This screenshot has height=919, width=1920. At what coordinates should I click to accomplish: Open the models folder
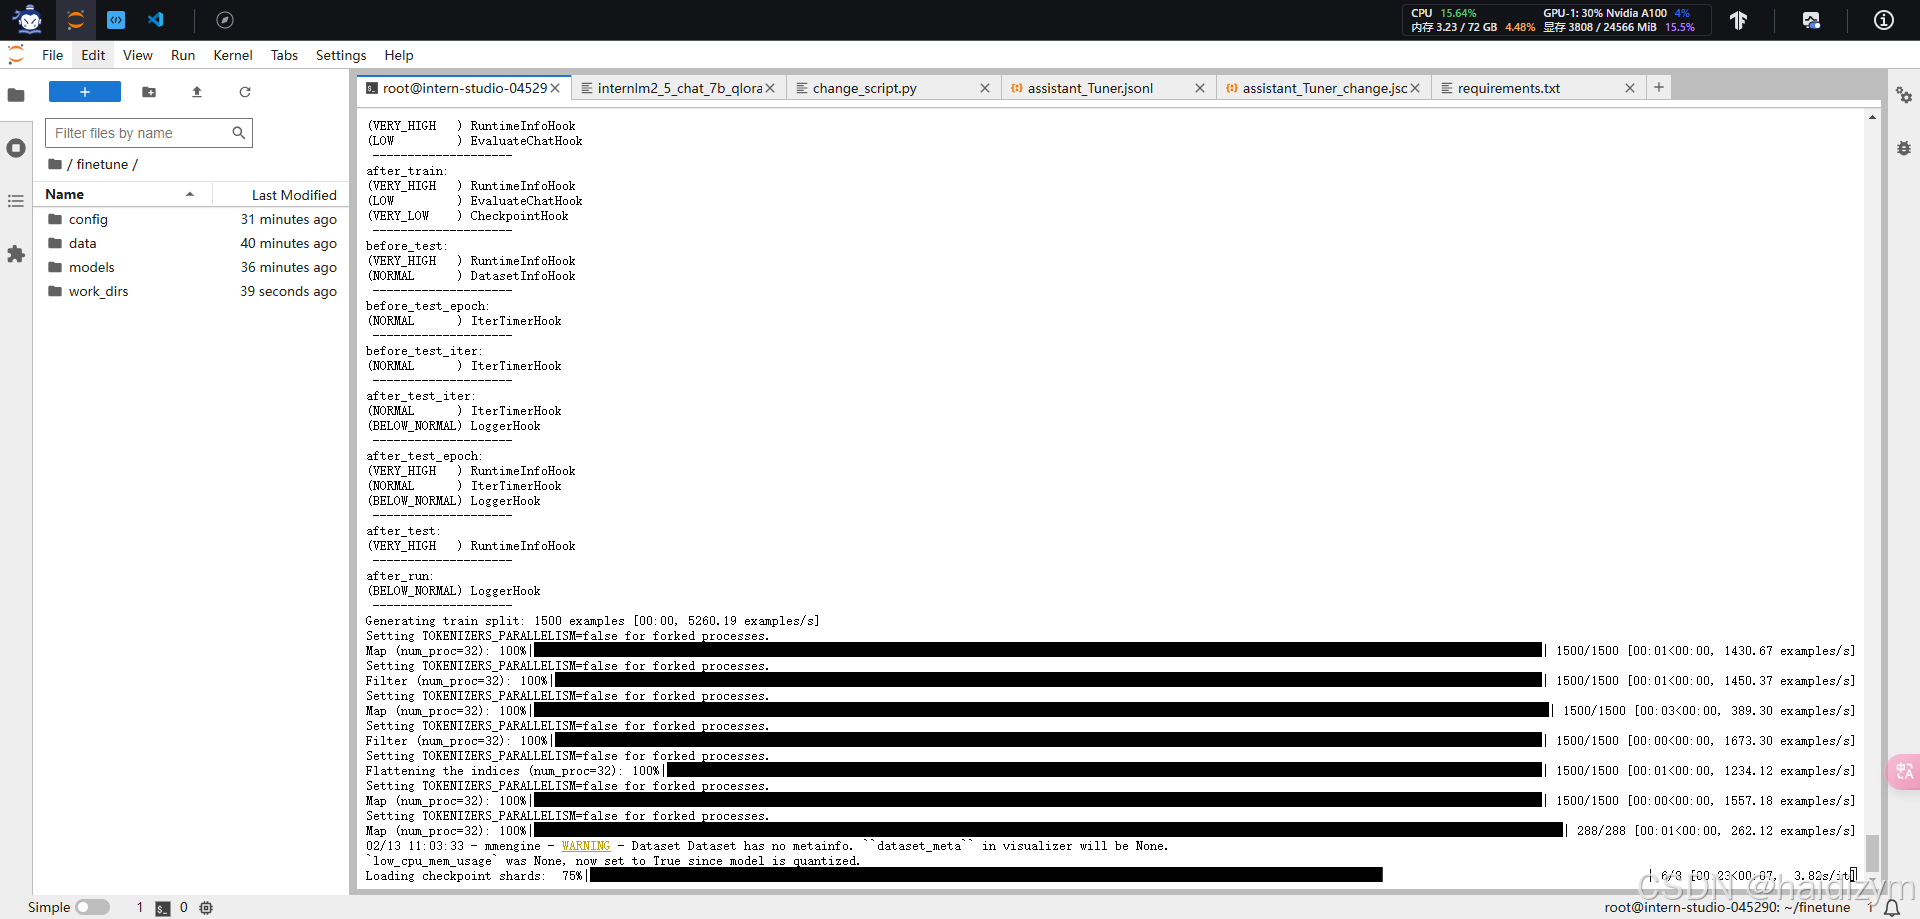coord(192,267)
